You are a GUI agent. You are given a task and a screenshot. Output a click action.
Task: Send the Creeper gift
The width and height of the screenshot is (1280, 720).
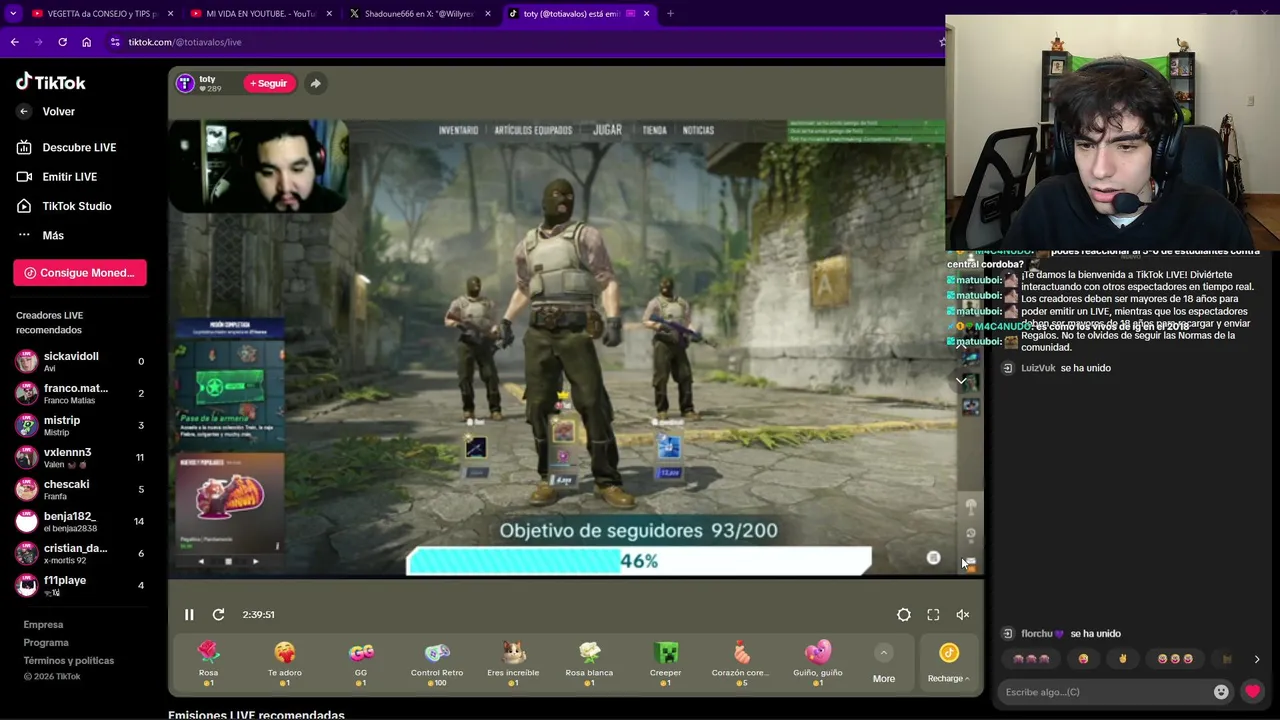(666, 664)
